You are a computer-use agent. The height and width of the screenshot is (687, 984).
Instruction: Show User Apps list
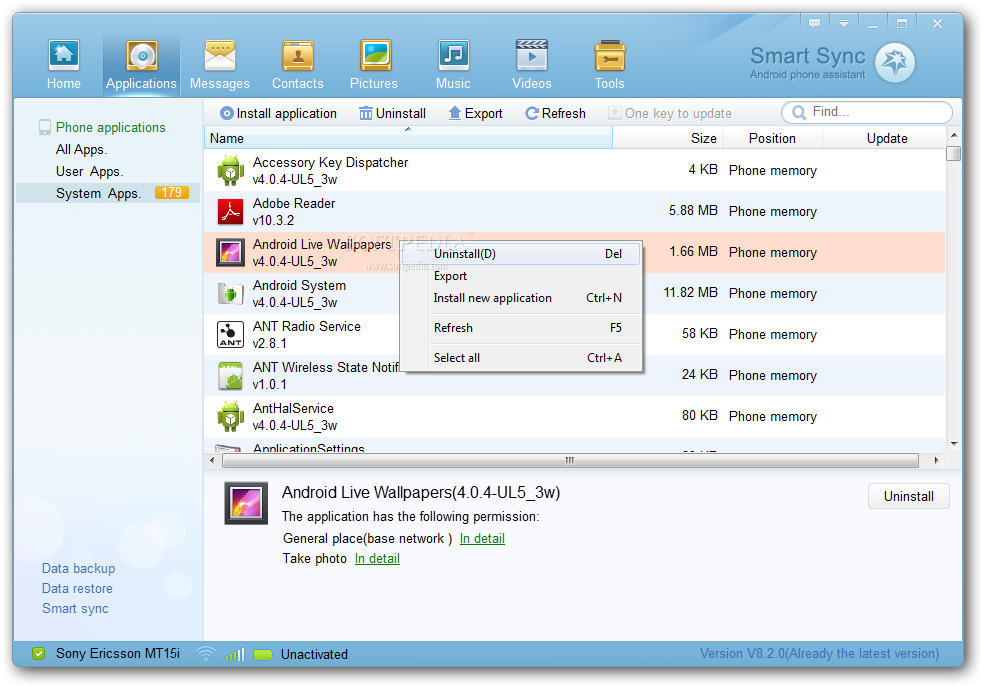89,171
